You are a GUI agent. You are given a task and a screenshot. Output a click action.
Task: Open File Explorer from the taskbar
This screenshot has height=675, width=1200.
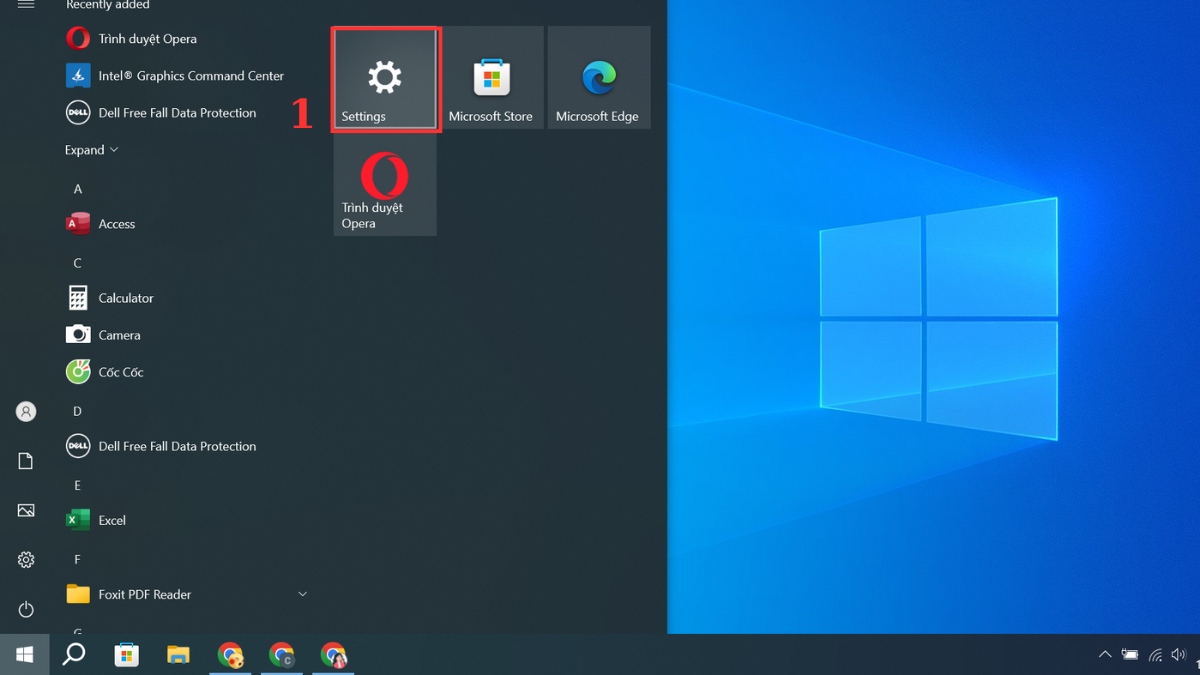(178, 655)
